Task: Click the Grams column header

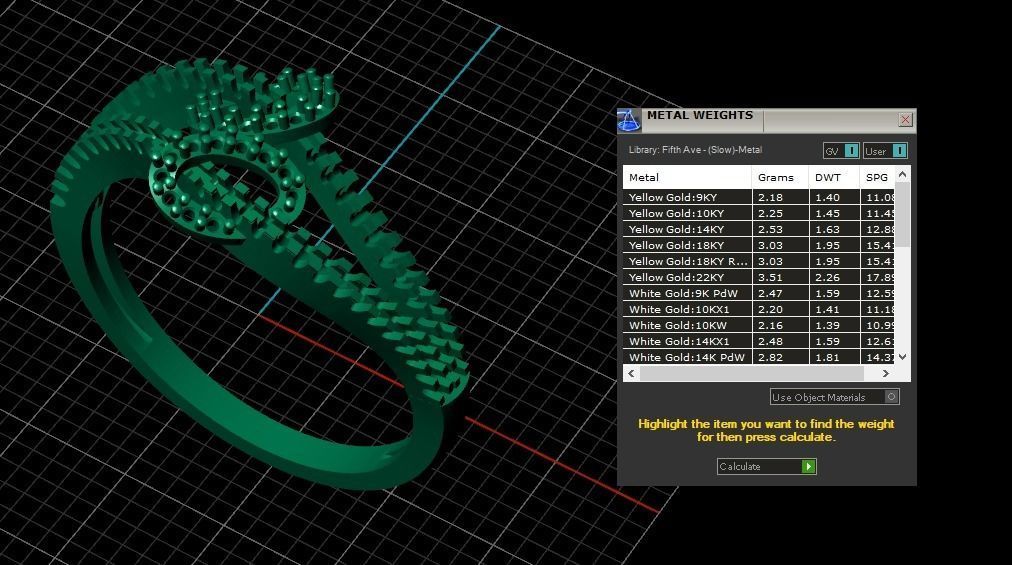Action: (780, 177)
